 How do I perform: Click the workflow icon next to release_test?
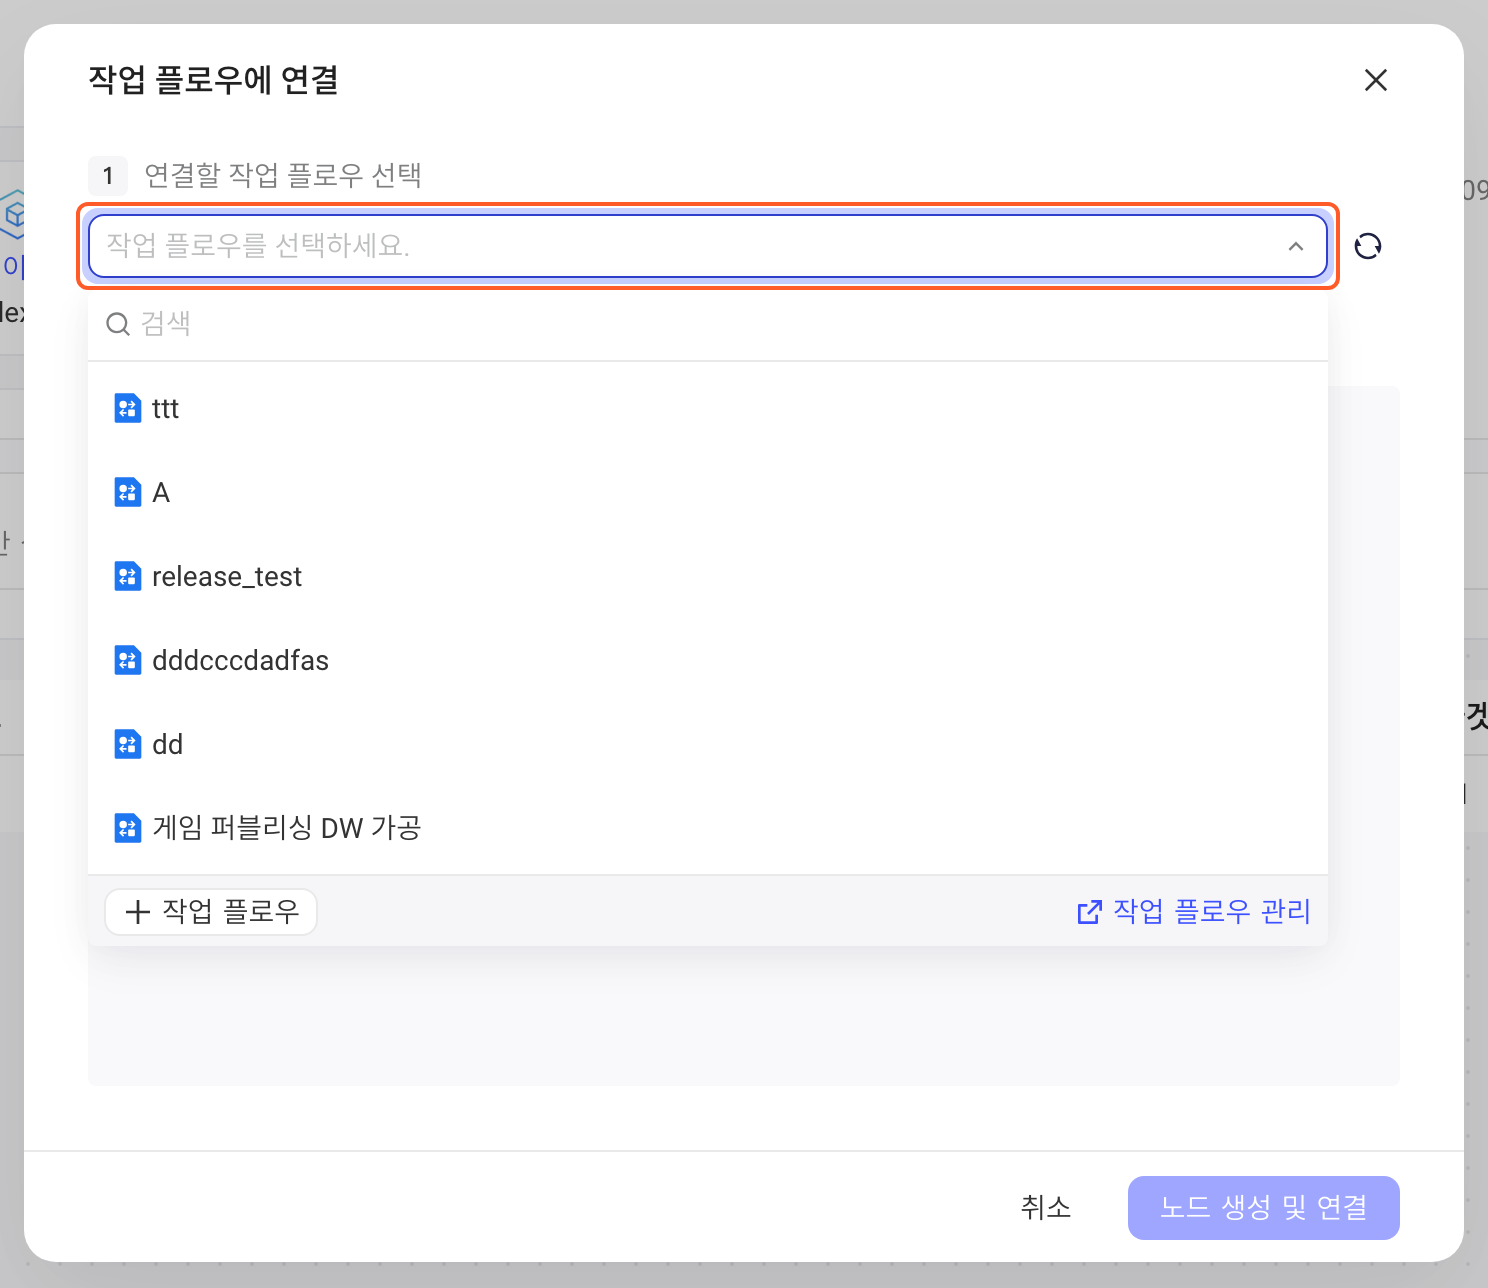click(x=128, y=576)
